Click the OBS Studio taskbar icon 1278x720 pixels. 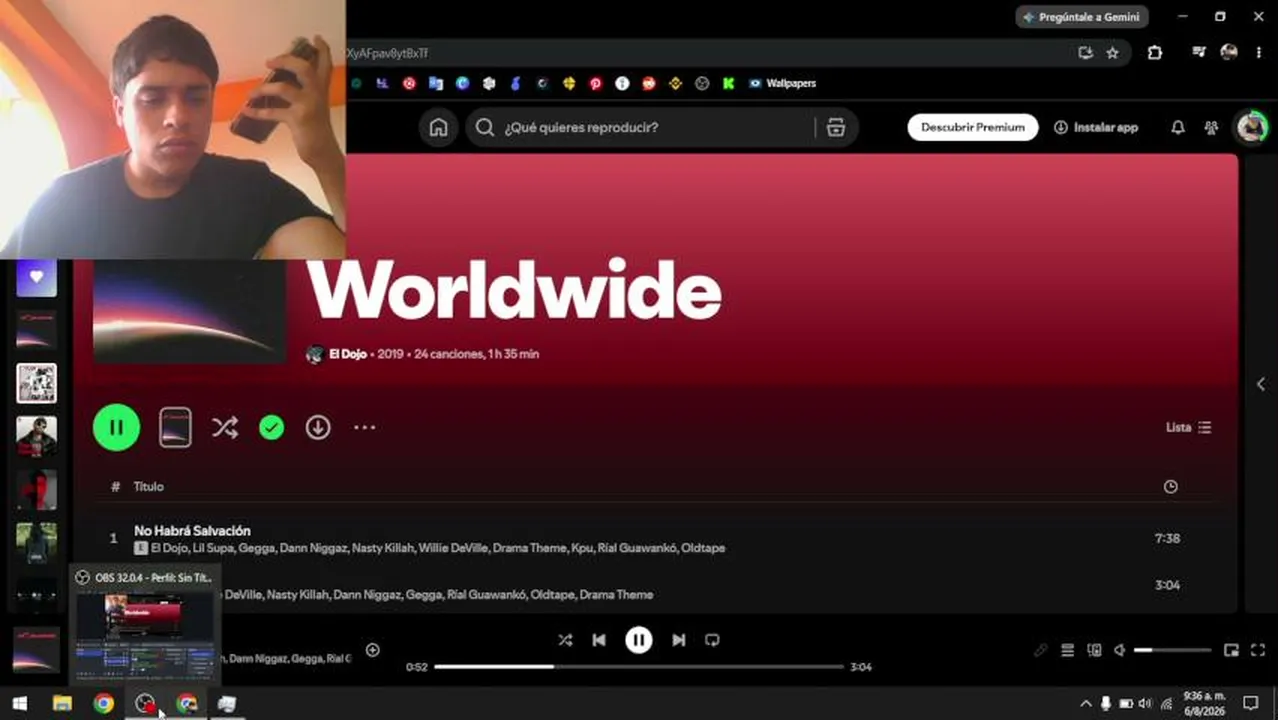(x=146, y=704)
